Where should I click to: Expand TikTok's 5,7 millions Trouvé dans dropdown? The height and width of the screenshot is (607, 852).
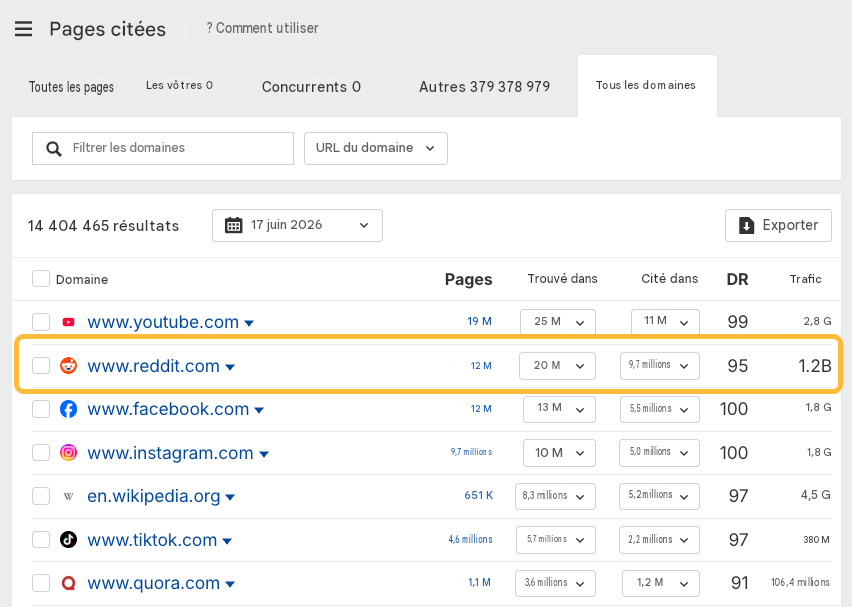556,540
